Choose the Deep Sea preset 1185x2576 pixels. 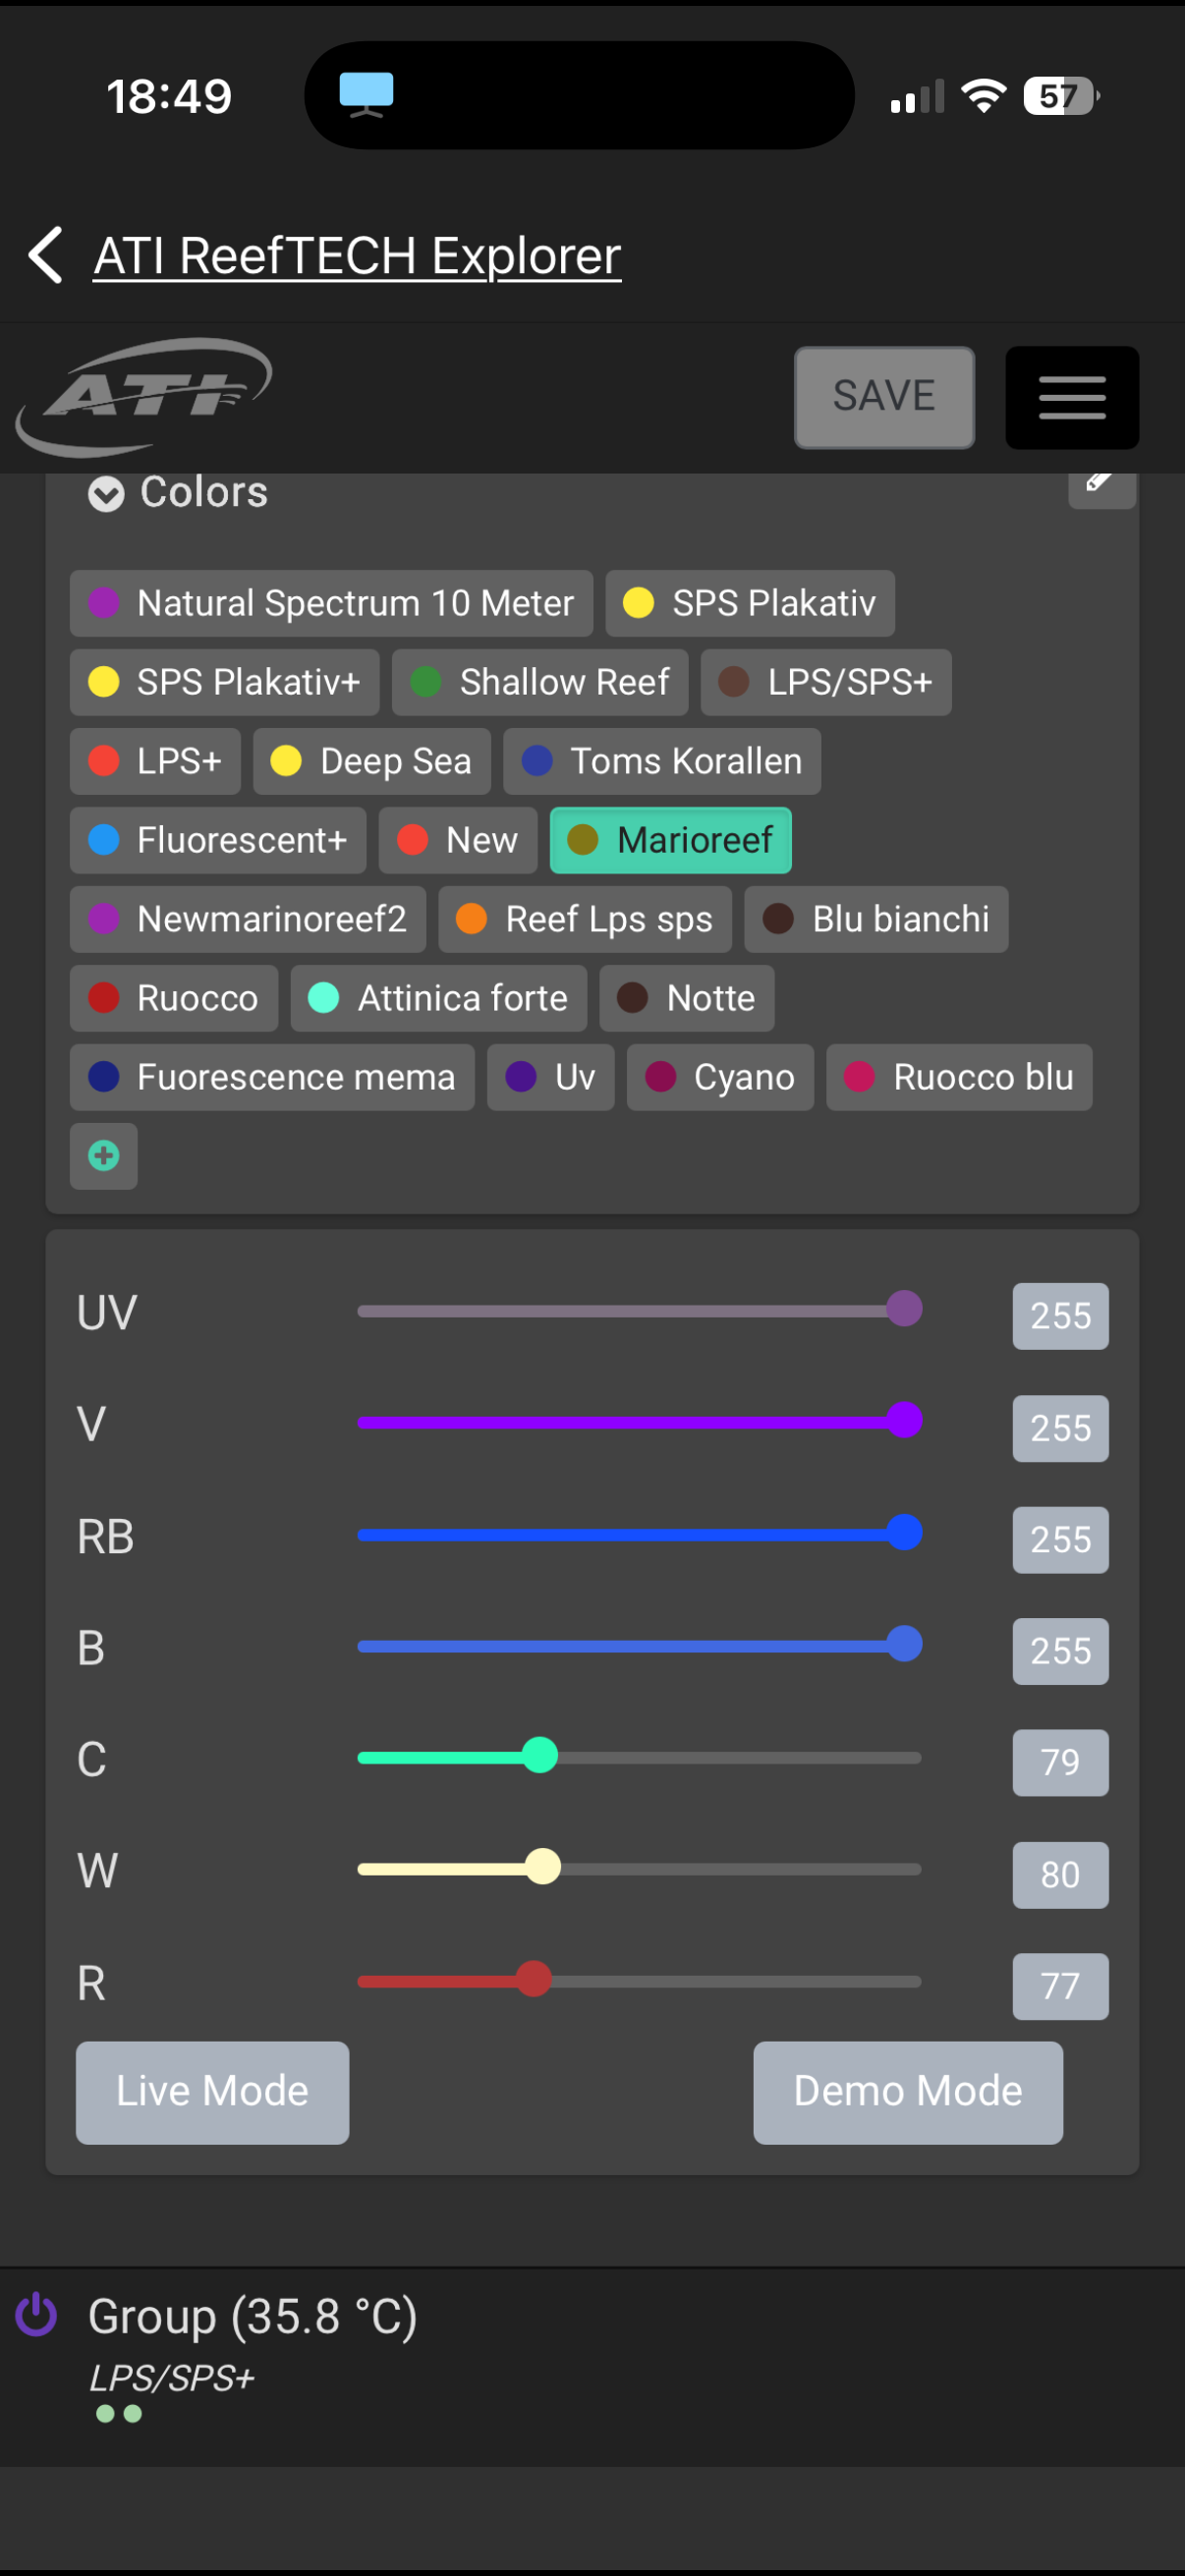click(371, 761)
